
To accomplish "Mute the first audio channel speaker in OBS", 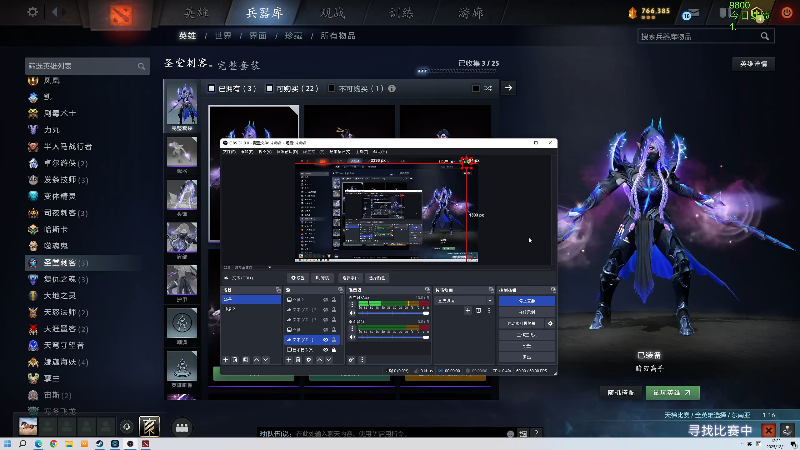I will pos(352,313).
